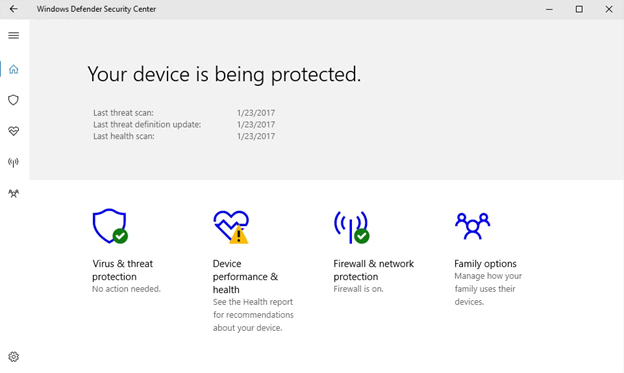Go back using the title bar arrow
This screenshot has width=624, height=373.
(14, 9)
